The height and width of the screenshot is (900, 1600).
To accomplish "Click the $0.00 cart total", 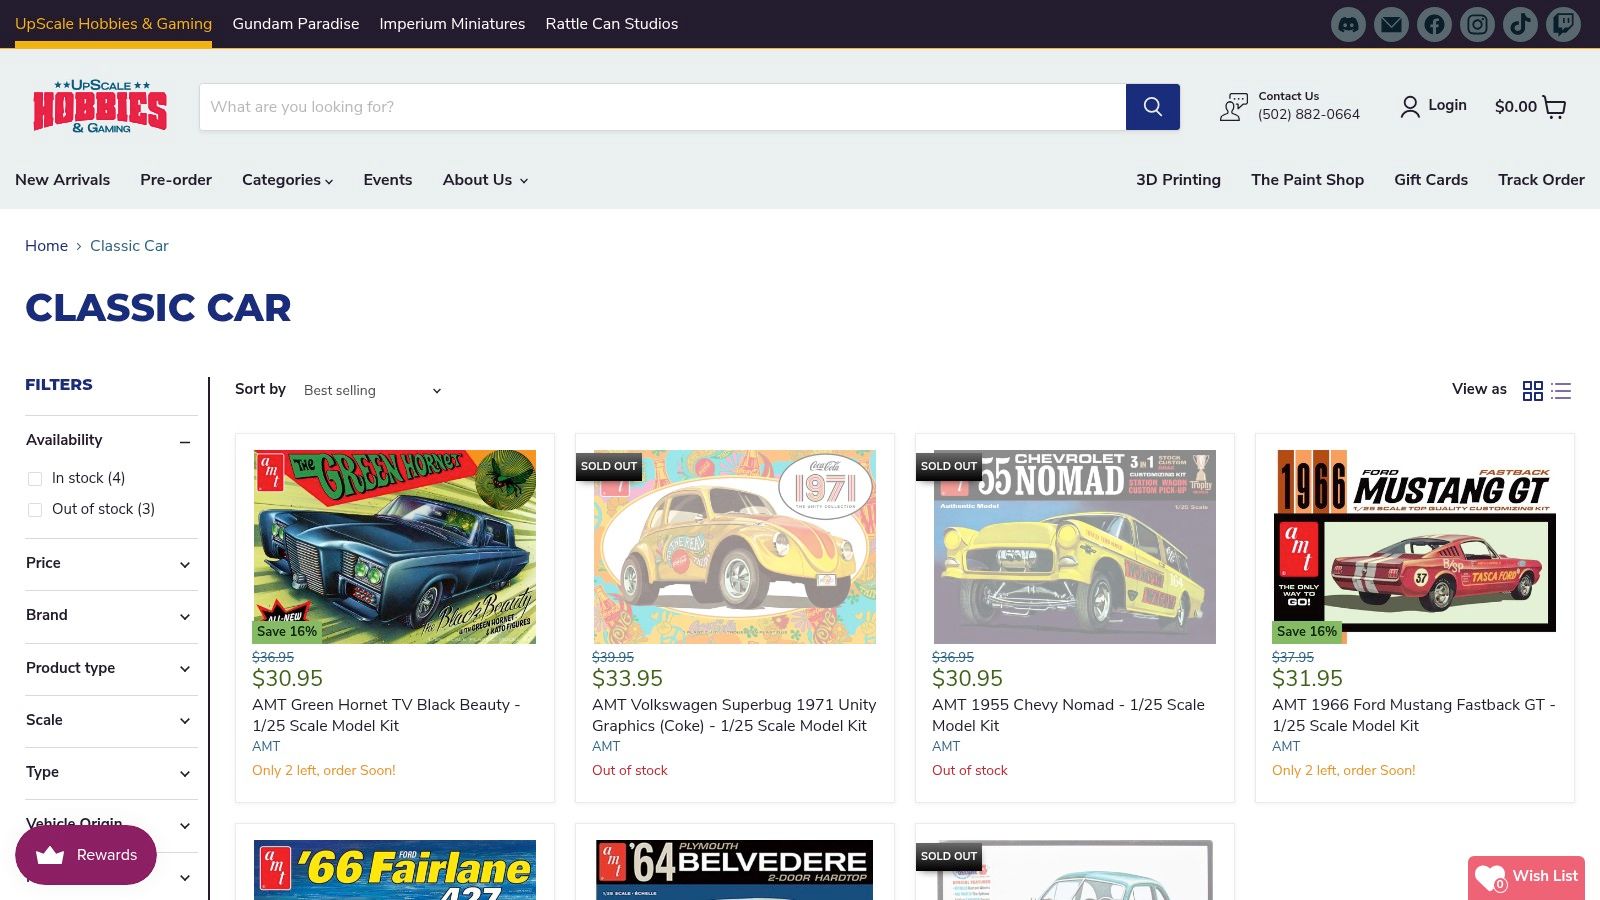I will coord(1515,107).
